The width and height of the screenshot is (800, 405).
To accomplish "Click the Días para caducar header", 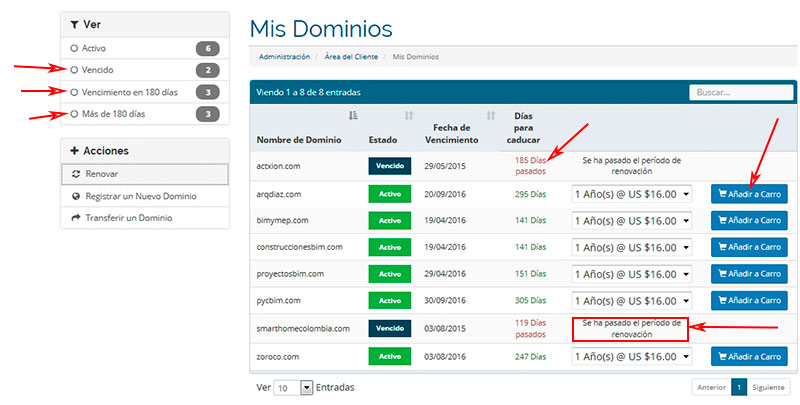I will click(523, 128).
